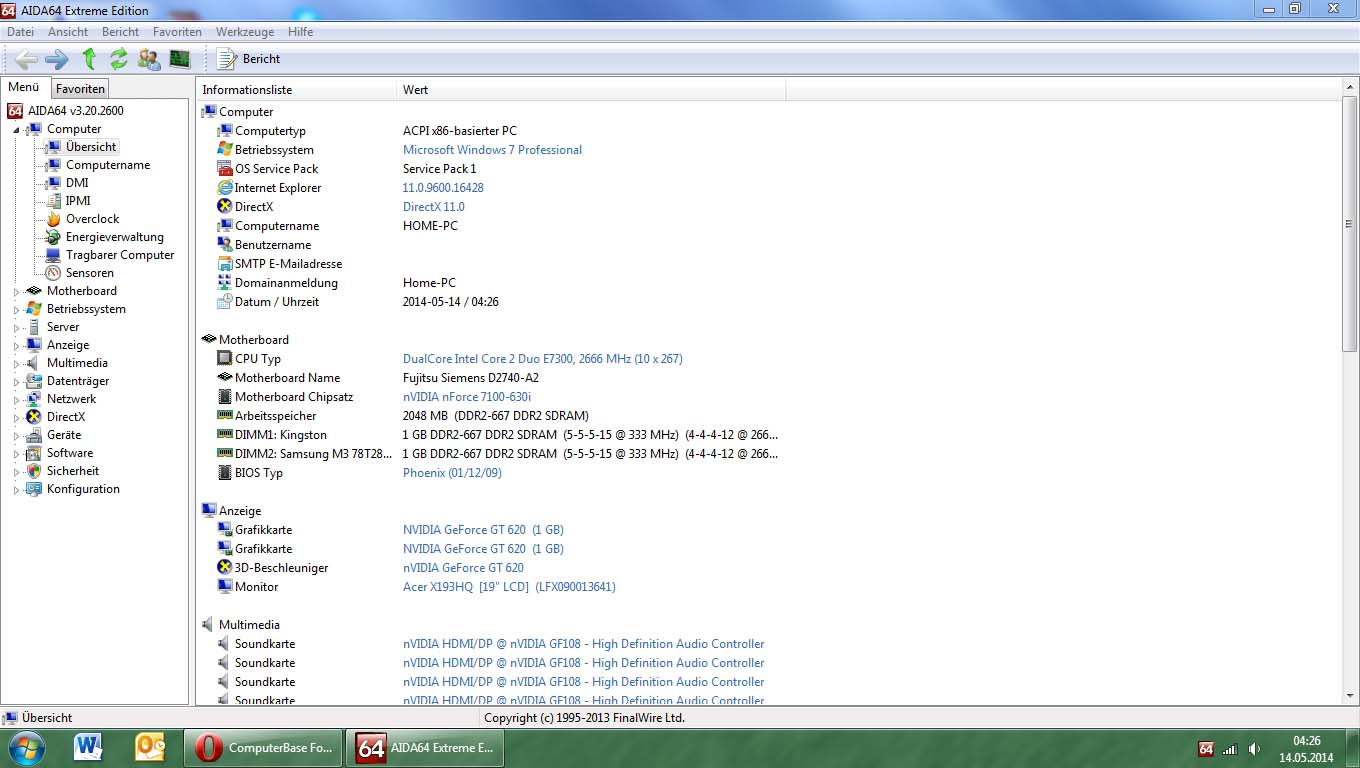Click the Konfiguration tree icon
This screenshot has width=1360, height=768.
(34, 489)
